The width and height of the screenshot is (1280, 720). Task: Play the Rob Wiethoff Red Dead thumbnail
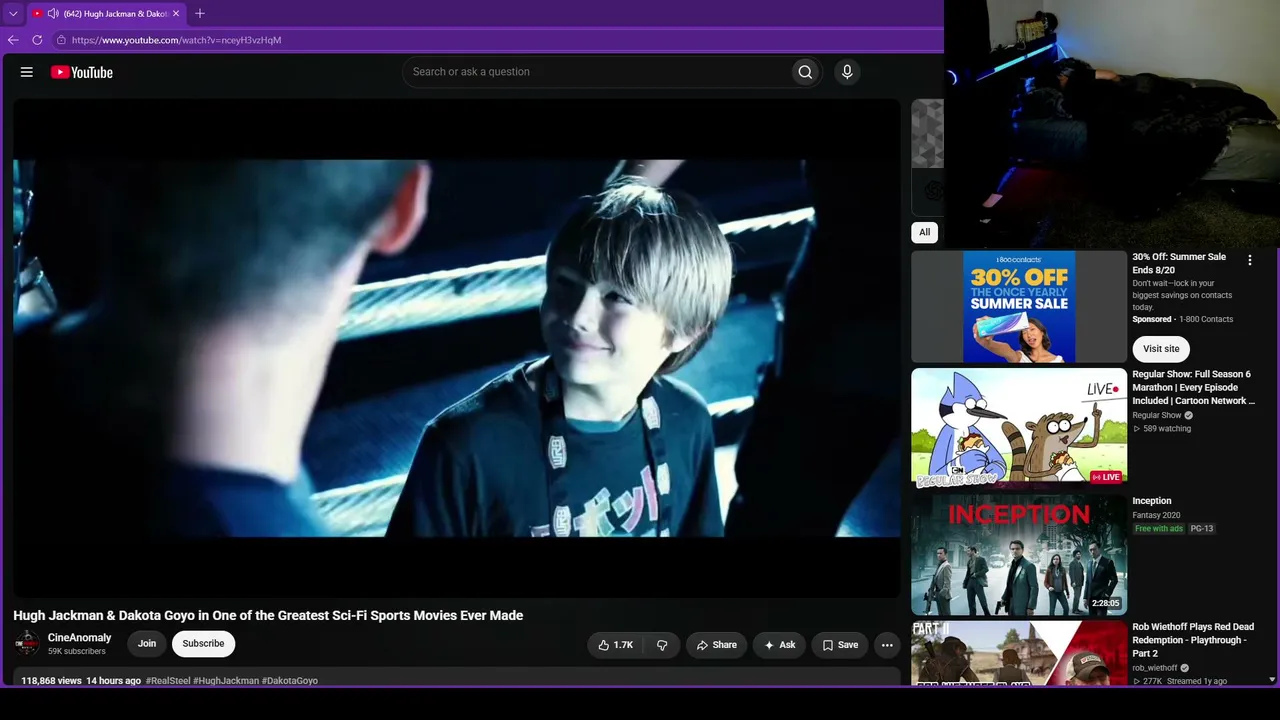click(x=1019, y=654)
